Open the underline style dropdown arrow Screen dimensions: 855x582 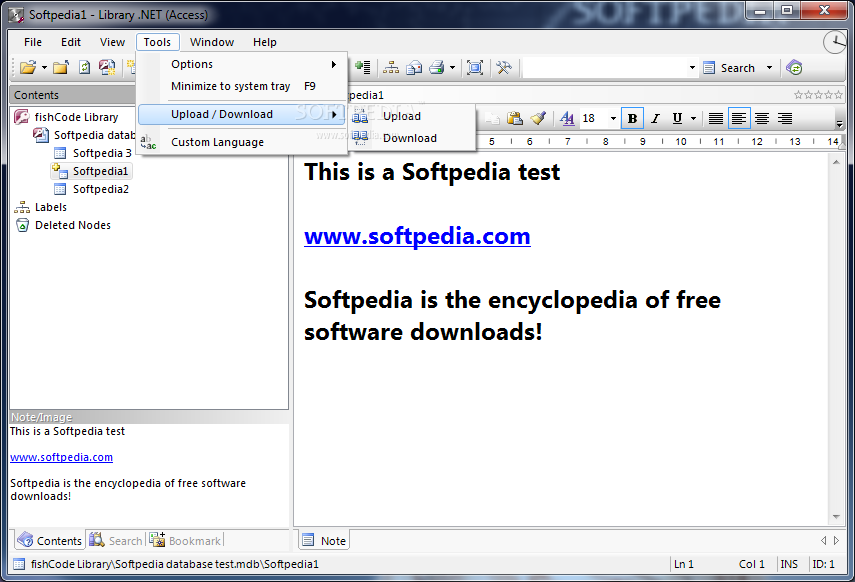pyautogui.click(x=693, y=118)
